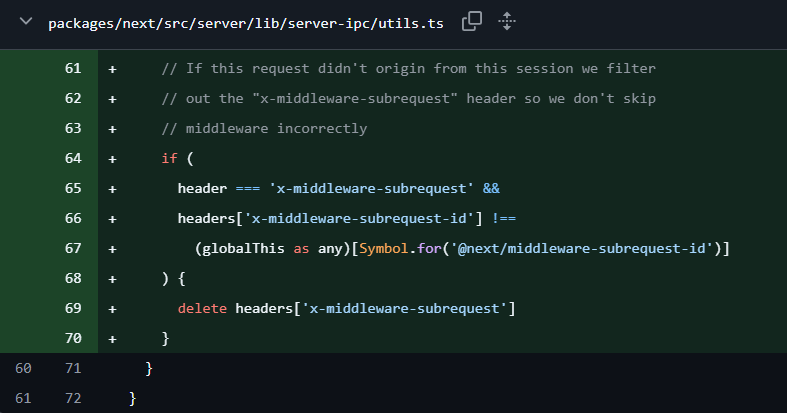Select added line number 66
Image resolution: width=787 pixels, height=413 pixels.
pos(72,218)
